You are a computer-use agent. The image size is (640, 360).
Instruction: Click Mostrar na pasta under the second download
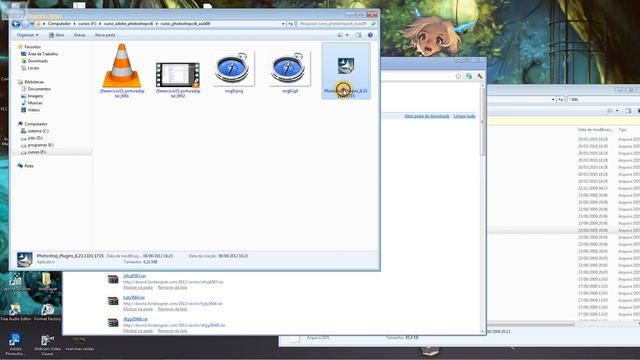coord(138,309)
